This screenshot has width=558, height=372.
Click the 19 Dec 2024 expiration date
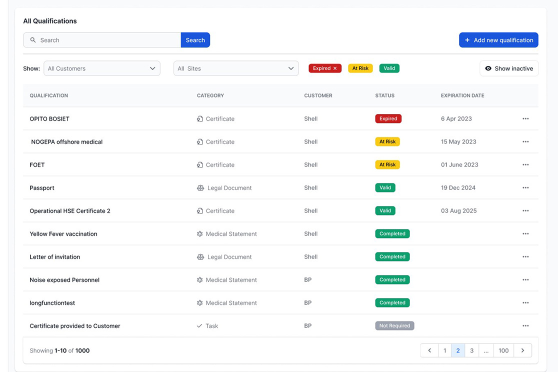[x=458, y=188]
